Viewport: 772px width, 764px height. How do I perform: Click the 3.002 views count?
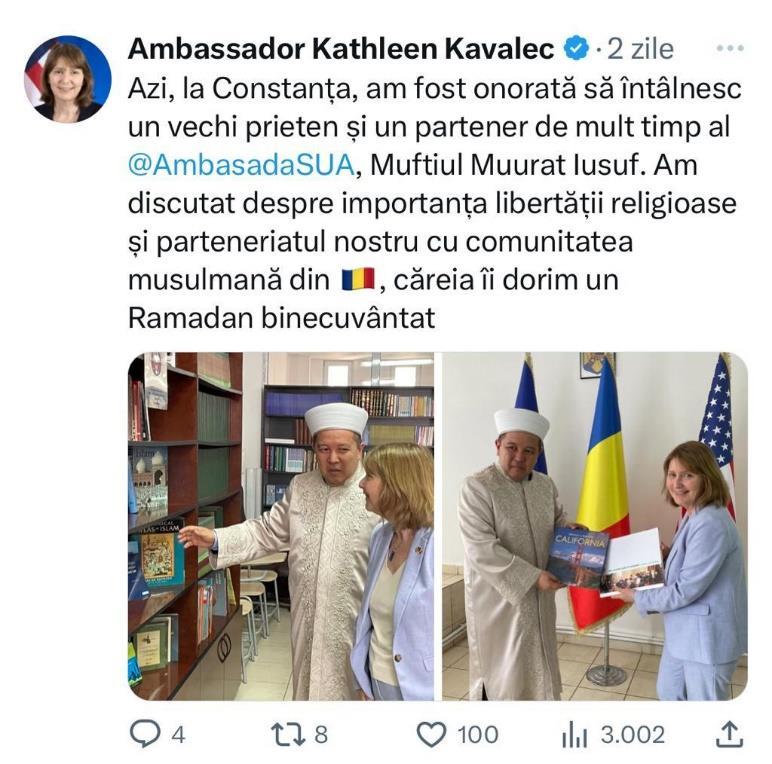point(633,735)
